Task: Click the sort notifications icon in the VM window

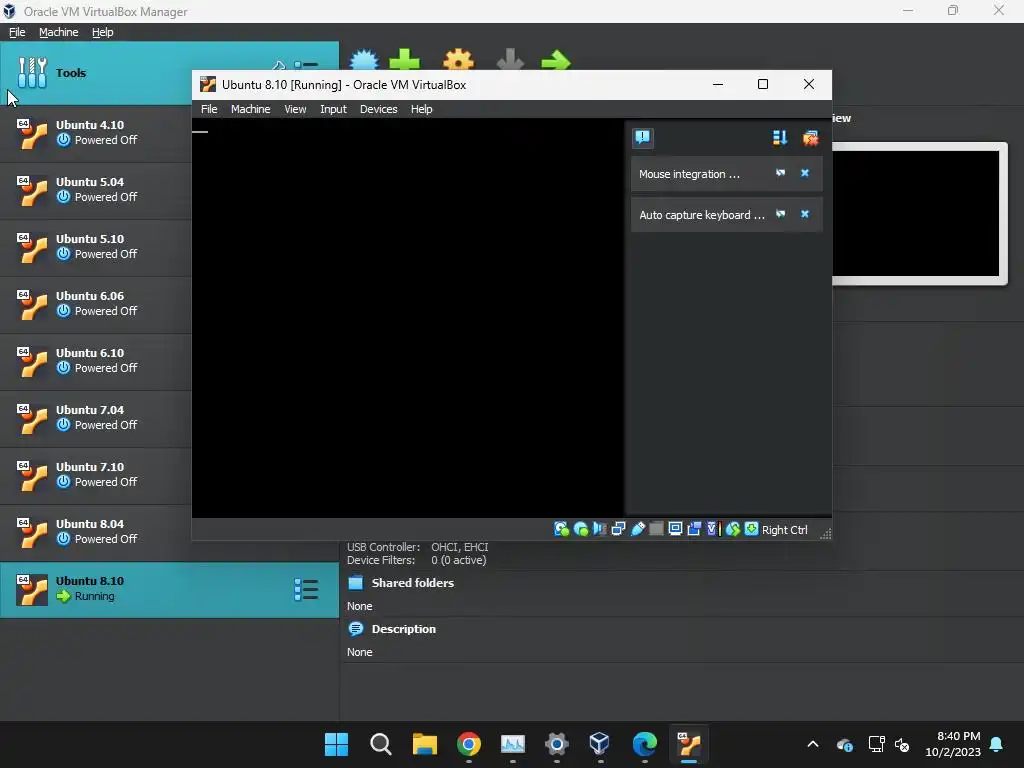Action: [780, 138]
